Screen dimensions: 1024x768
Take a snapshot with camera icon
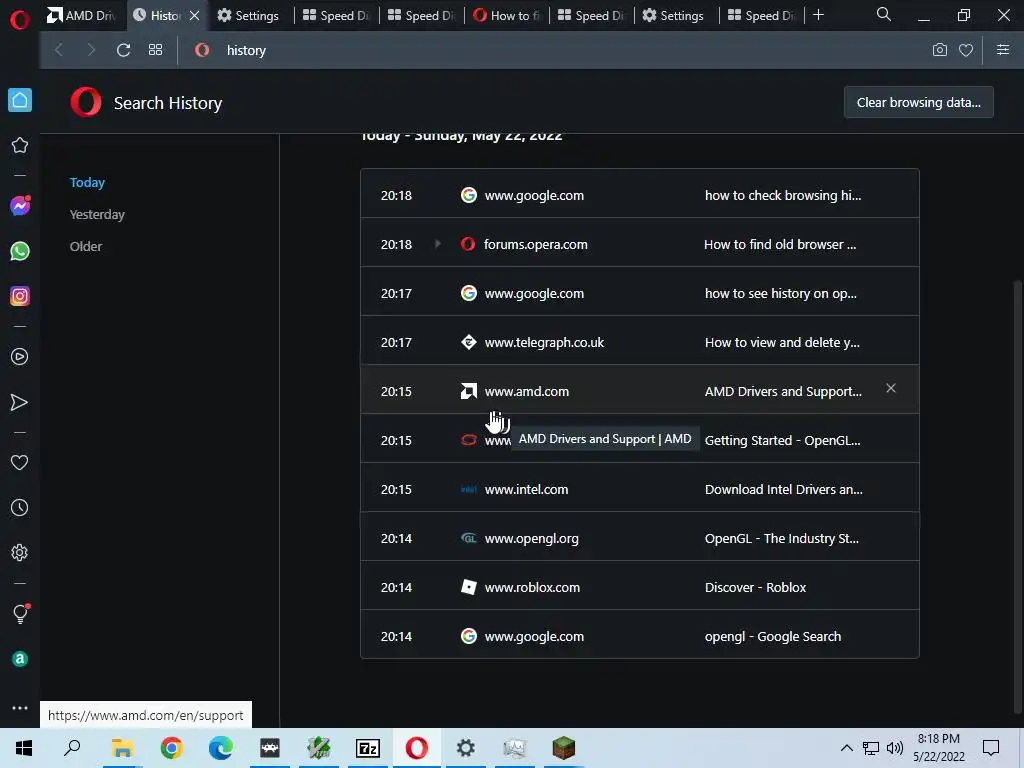tap(939, 50)
